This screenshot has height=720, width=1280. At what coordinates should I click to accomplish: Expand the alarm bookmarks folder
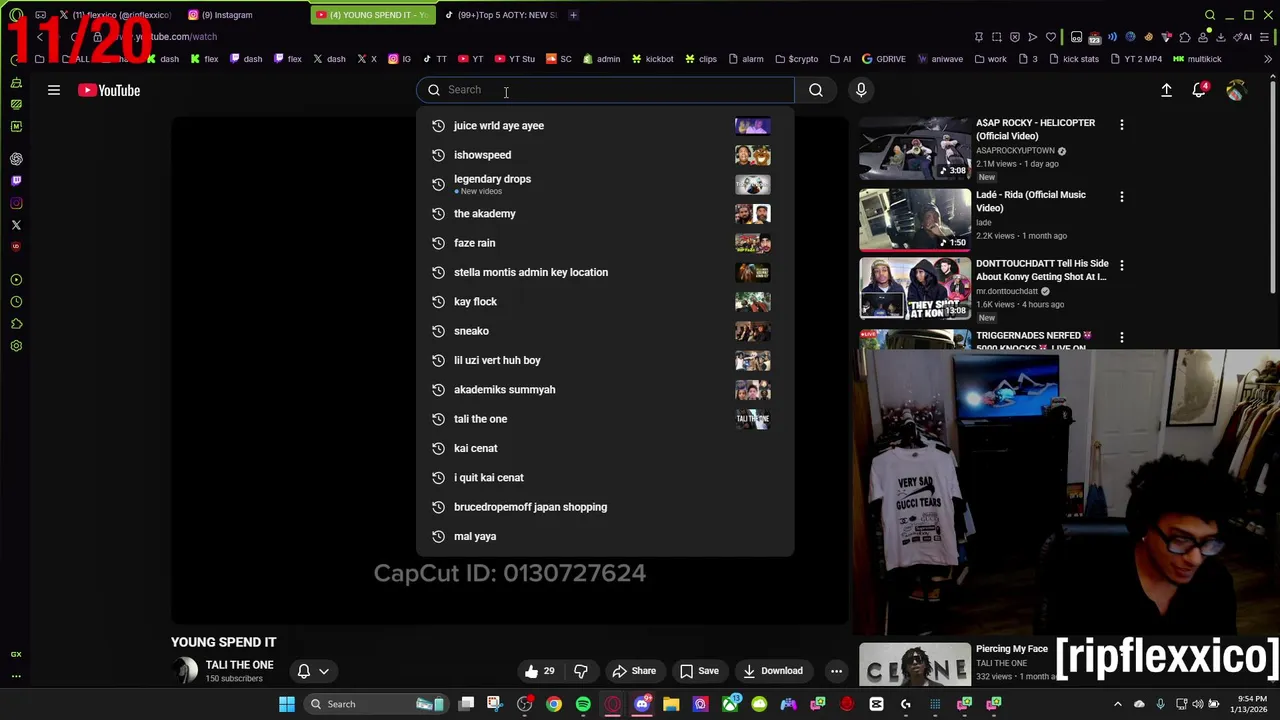[x=747, y=59]
